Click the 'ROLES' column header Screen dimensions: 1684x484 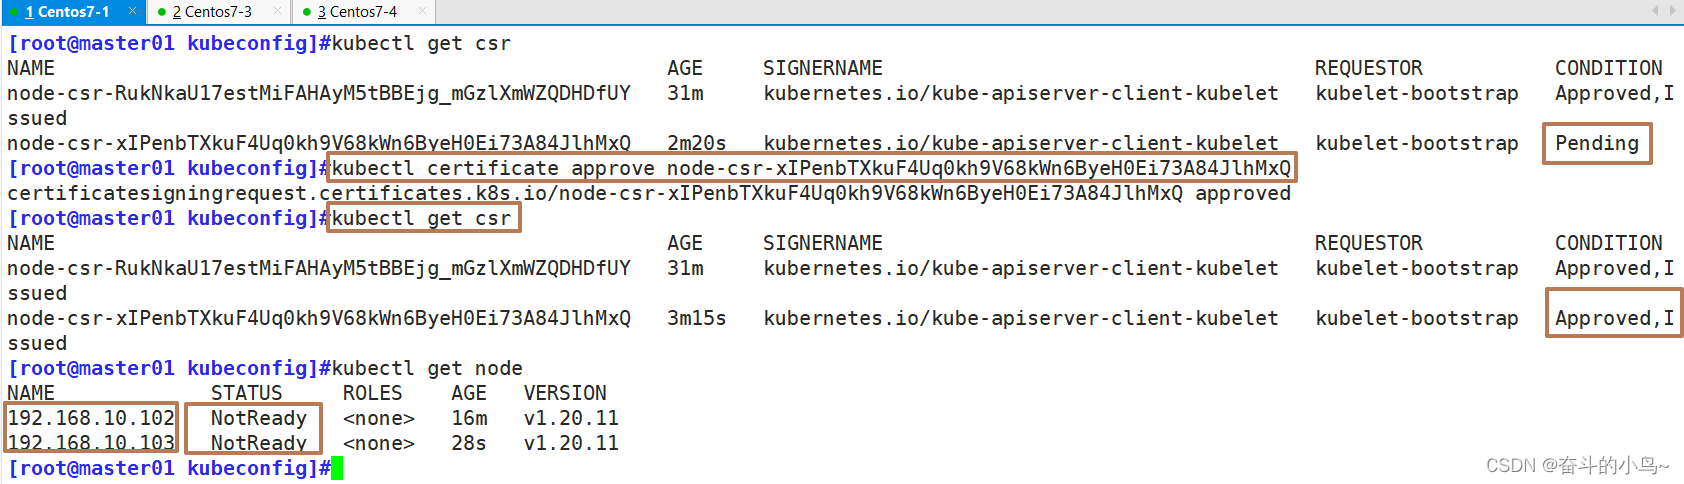[x=373, y=393]
